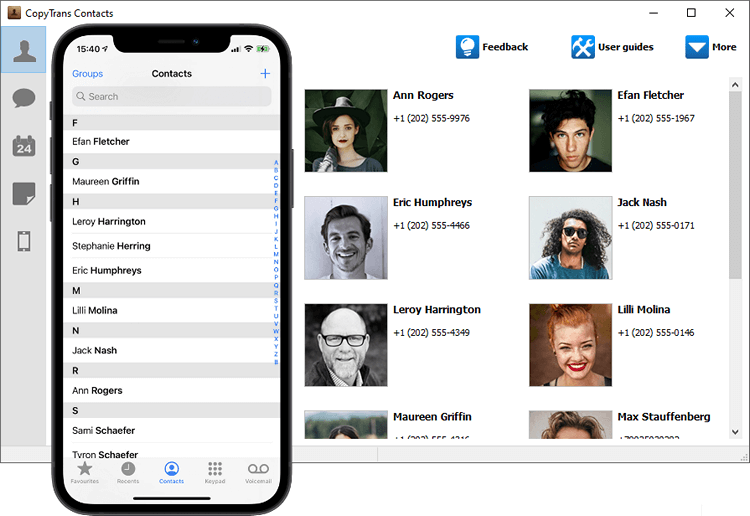
Task: Open the Groups link on the phone
Action: (x=88, y=74)
